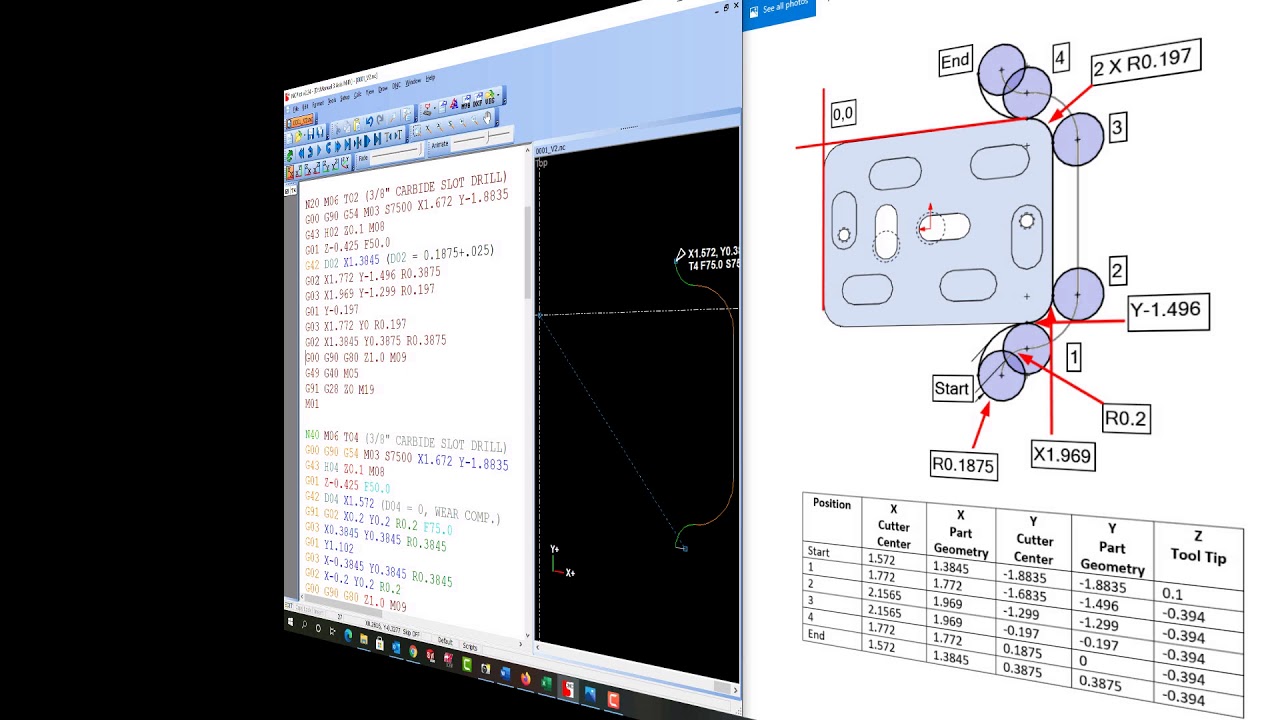Click code line 'G43 H02 Z0.1 M08'
Screen dimensions: 1280x720
(345, 229)
